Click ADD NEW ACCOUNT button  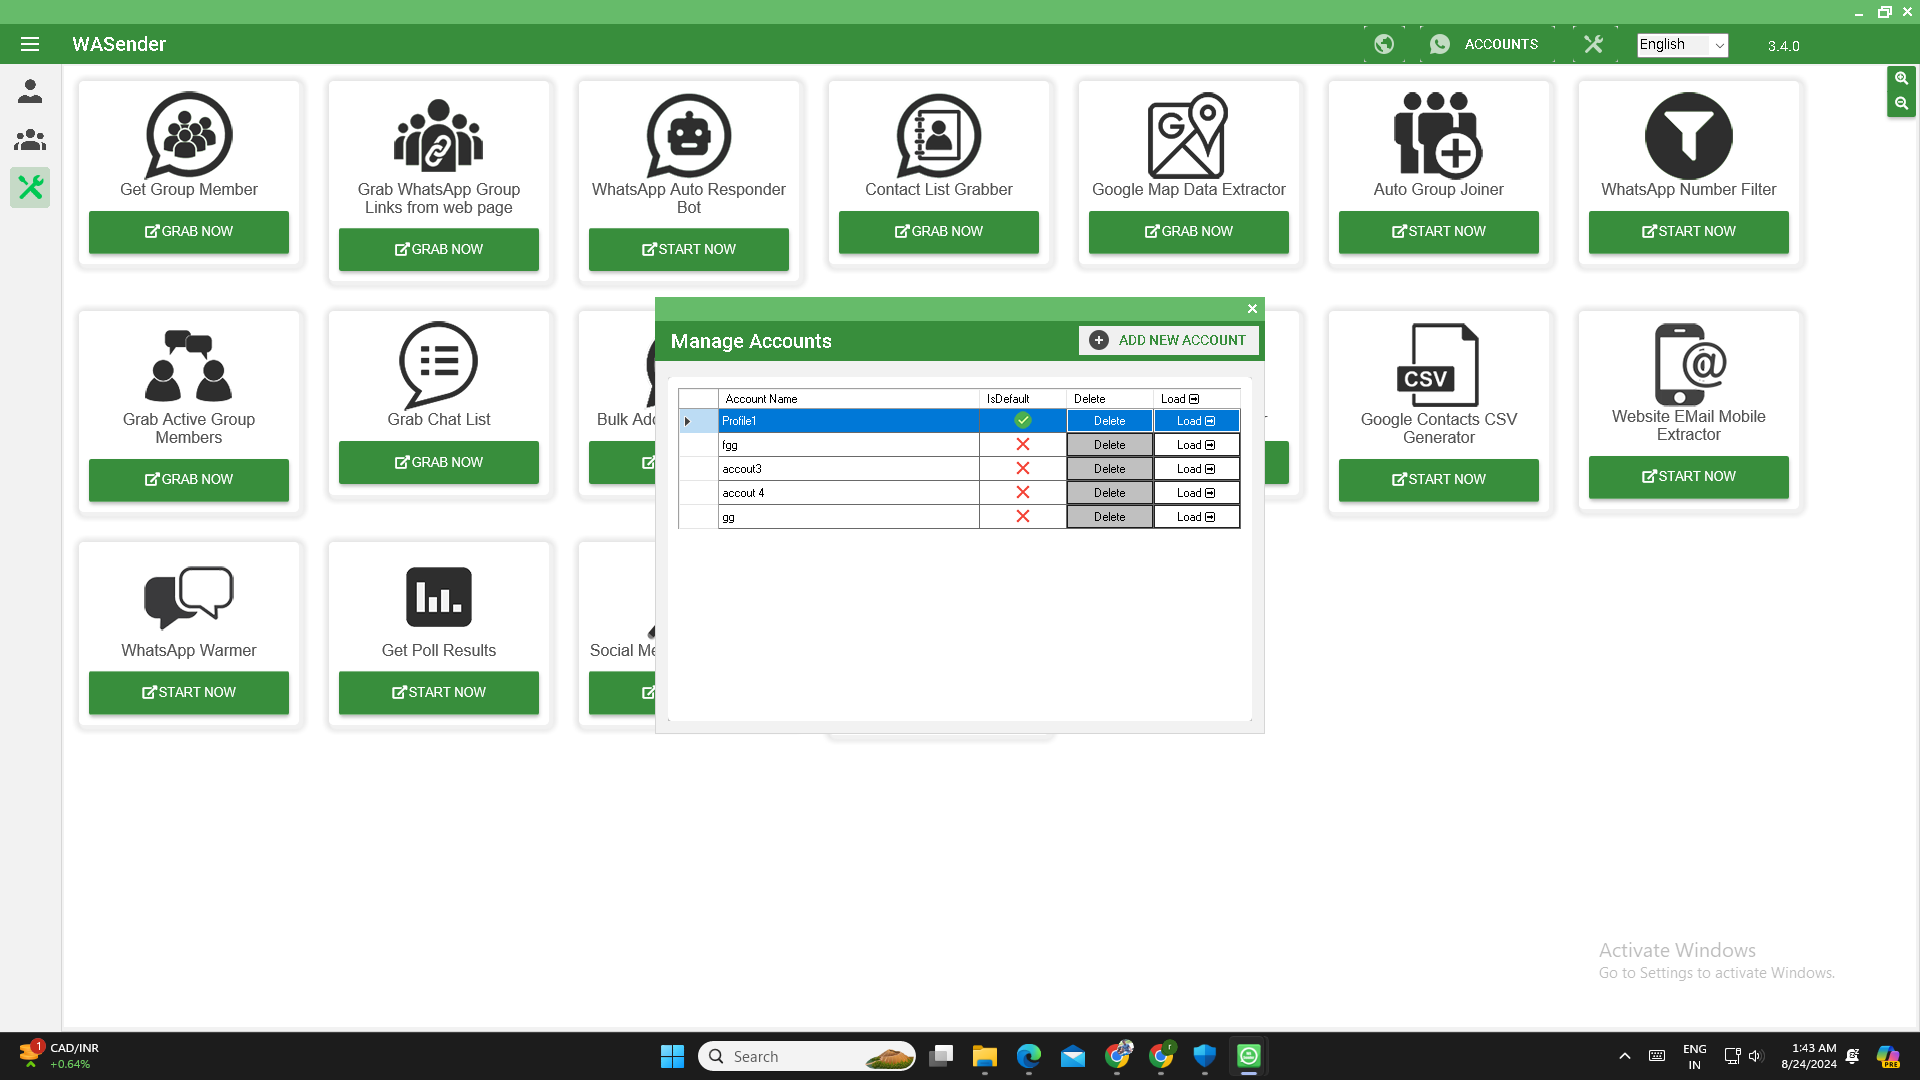(x=1168, y=341)
